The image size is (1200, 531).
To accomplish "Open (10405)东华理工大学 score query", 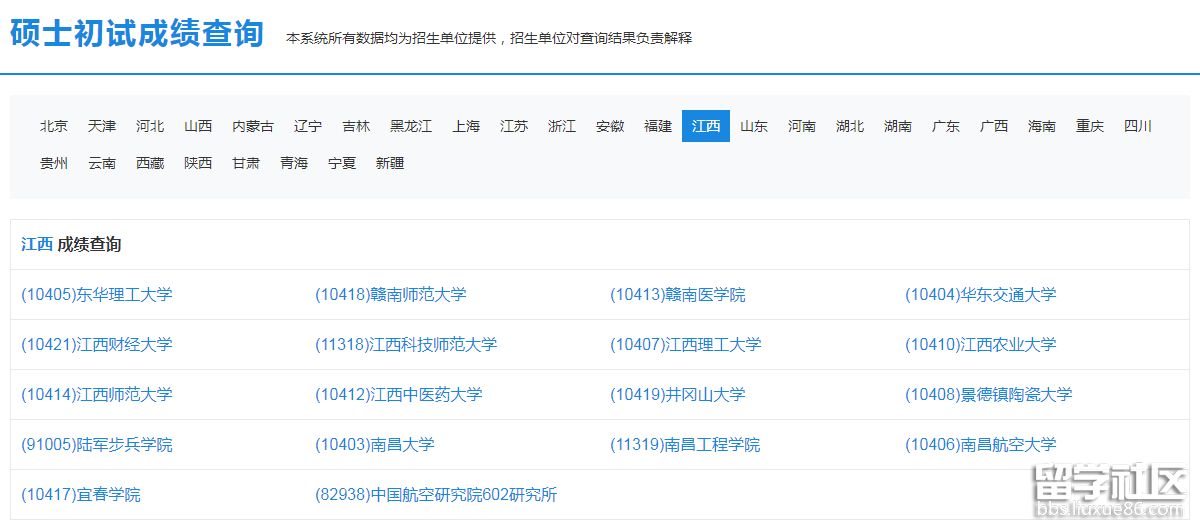I will click(x=97, y=294).
